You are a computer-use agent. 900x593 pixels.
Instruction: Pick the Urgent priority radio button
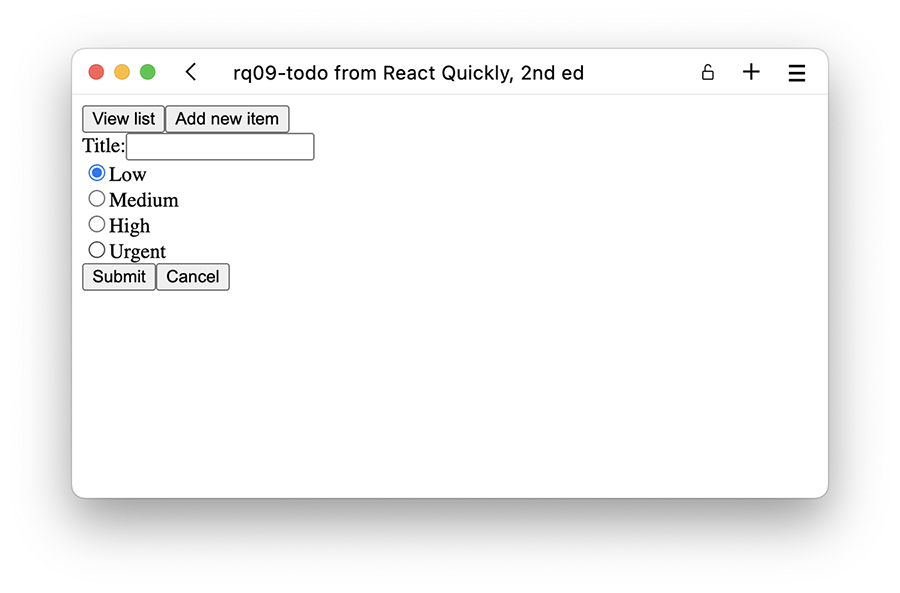pyautogui.click(x=97, y=250)
